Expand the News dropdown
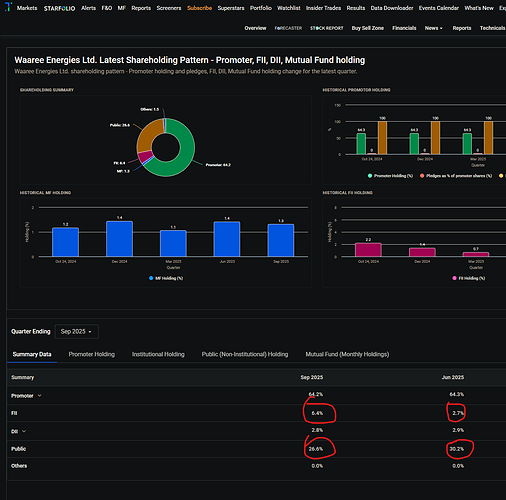Screen dimensions: 506x500 [434, 28]
